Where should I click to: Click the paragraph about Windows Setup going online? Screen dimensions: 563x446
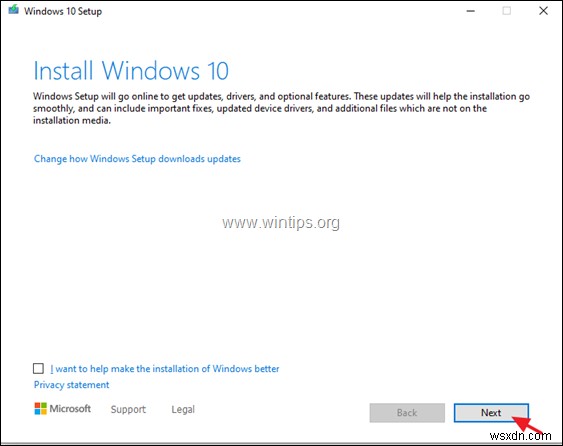point(282,108)
